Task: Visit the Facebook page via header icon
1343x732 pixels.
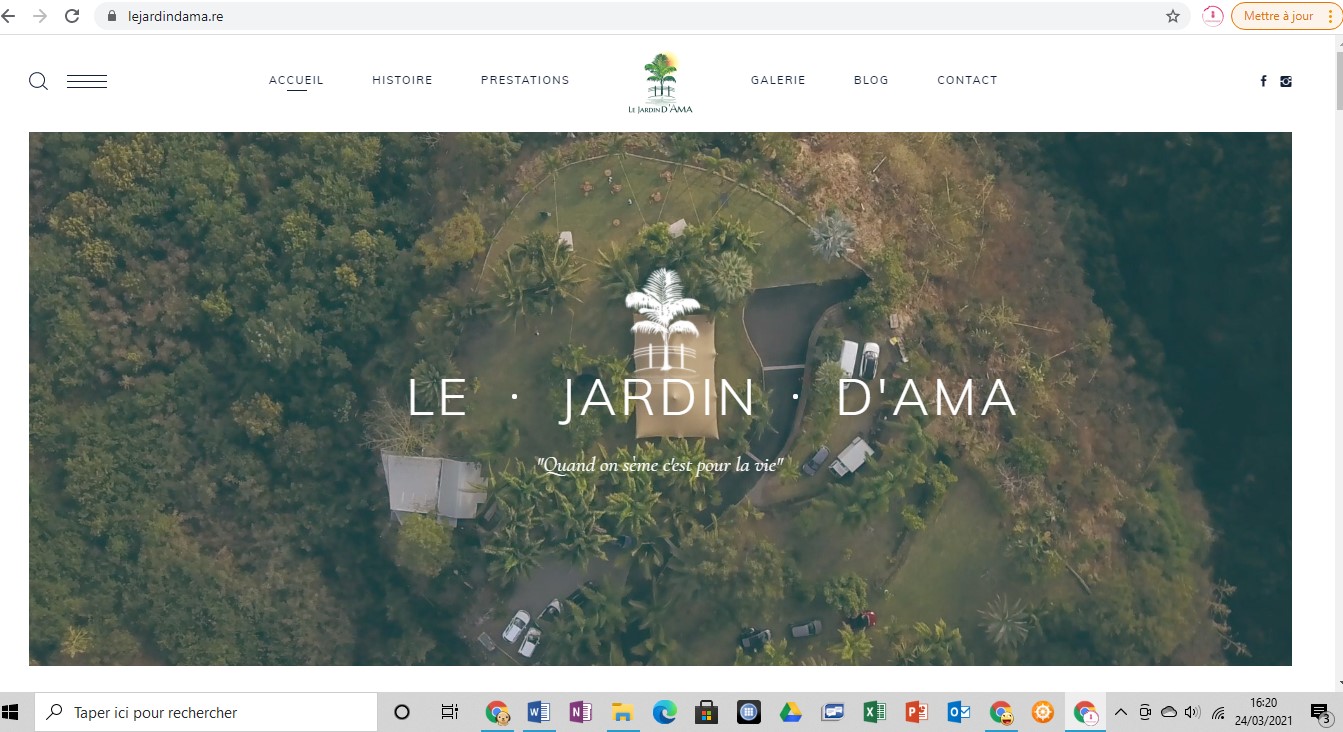Action: pos(1263,81)
